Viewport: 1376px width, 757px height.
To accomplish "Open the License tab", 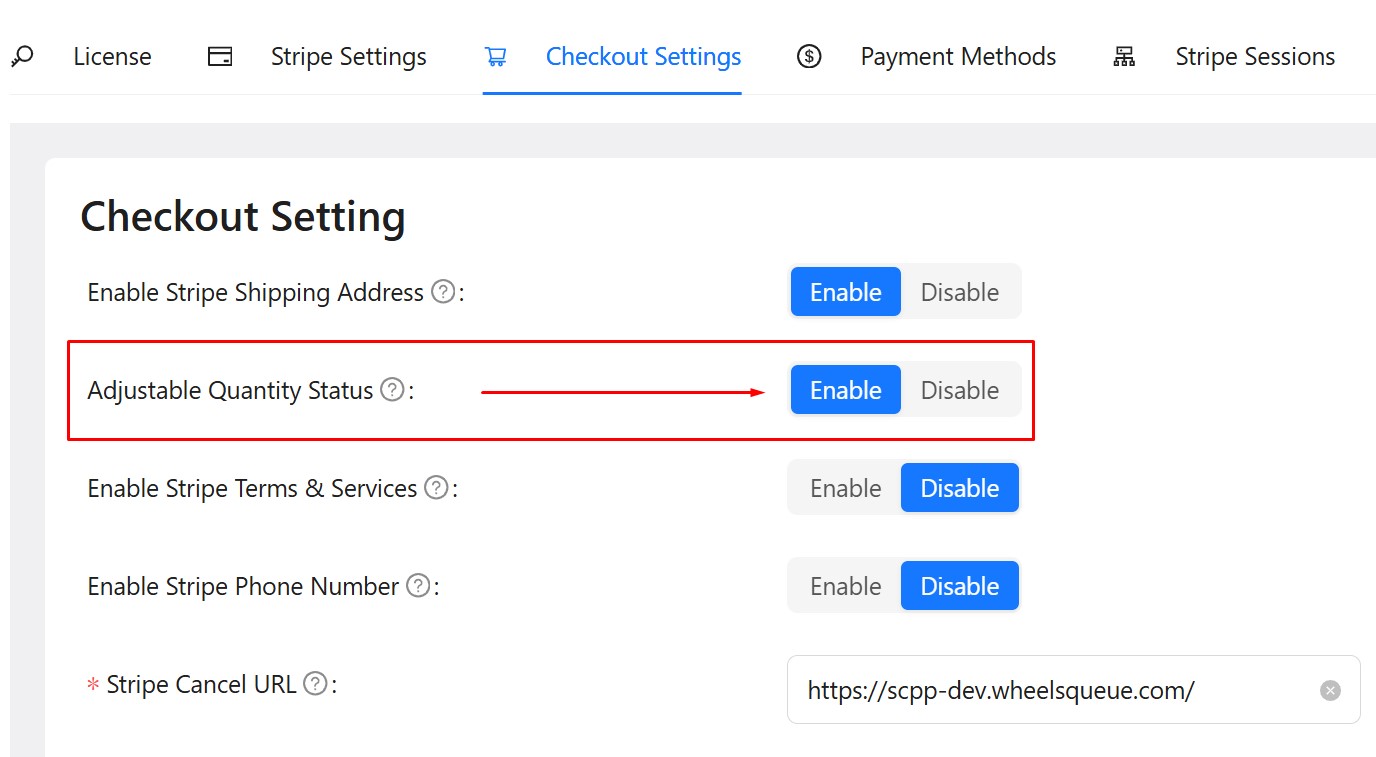I will pyautogui.click(x=112, y=57).
